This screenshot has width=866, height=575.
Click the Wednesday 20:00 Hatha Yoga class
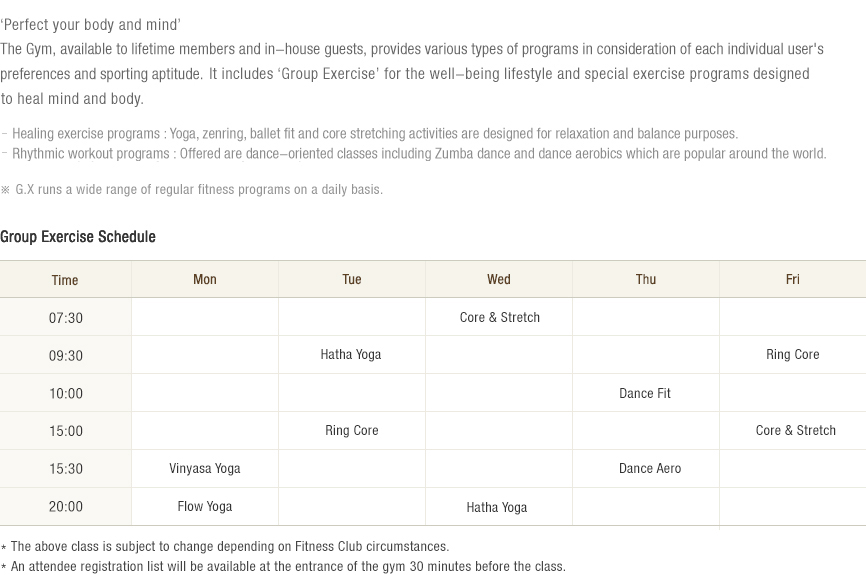(497, 507)
